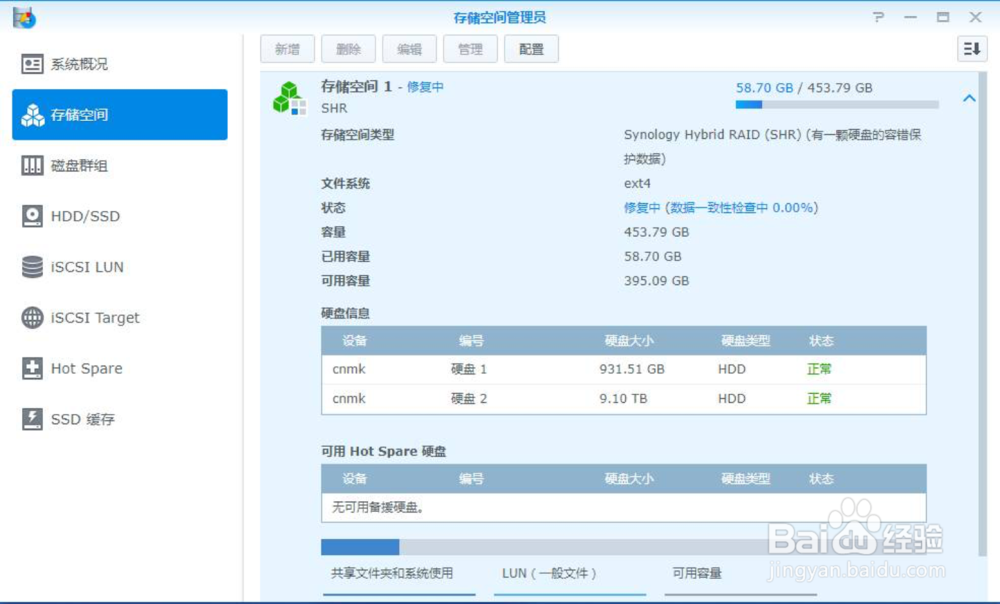Click the 共享文件夹和系统使用 legend label
The width and height of the screenshot is (1000, 604).
392,573
